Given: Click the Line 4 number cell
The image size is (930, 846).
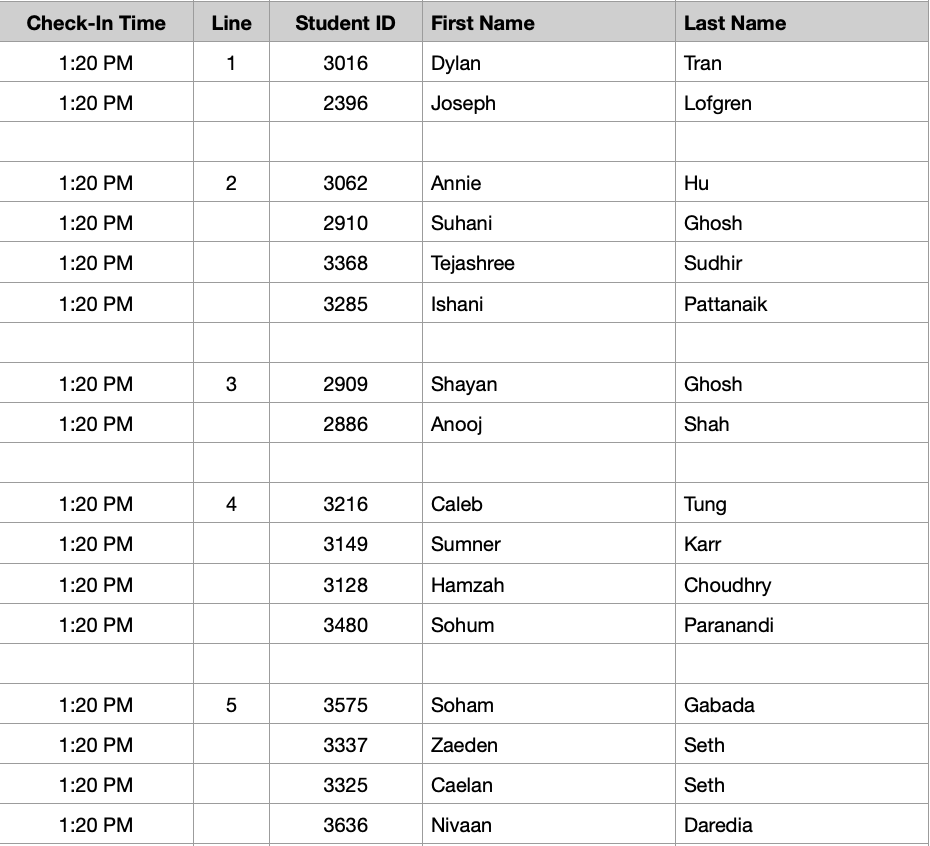Looking at the screenshot, I should point(231,504).
